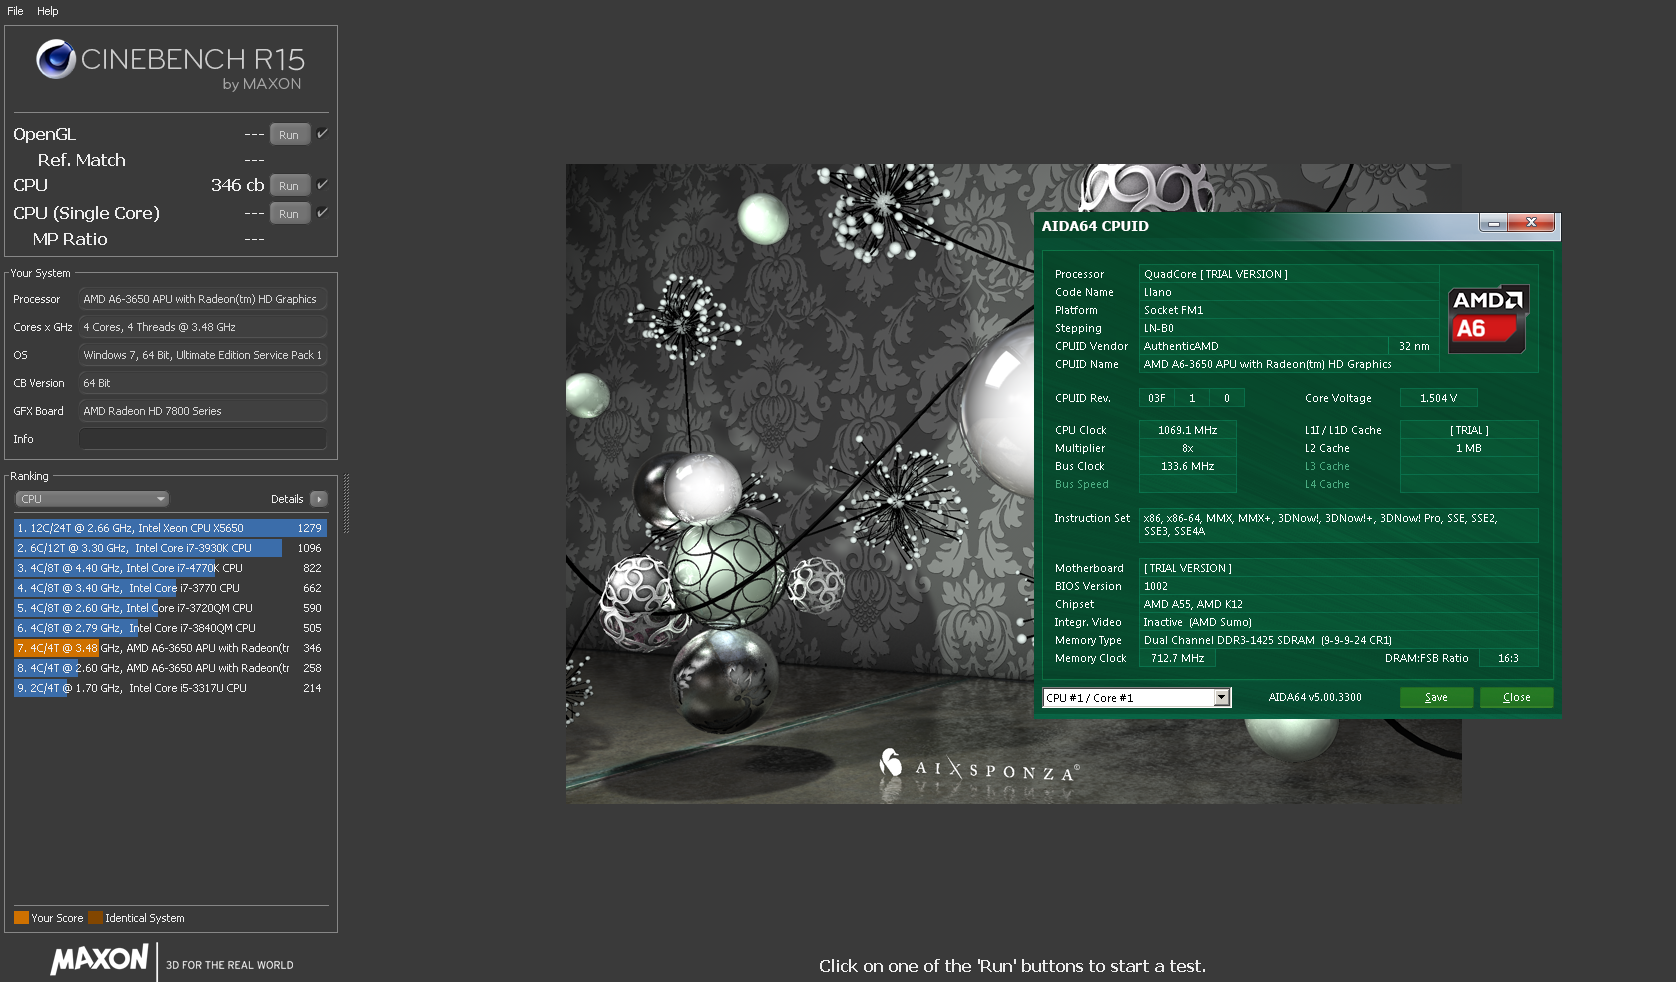Click the MAXON logo at bottom
1676x982 pixels.
coord(100,960)
